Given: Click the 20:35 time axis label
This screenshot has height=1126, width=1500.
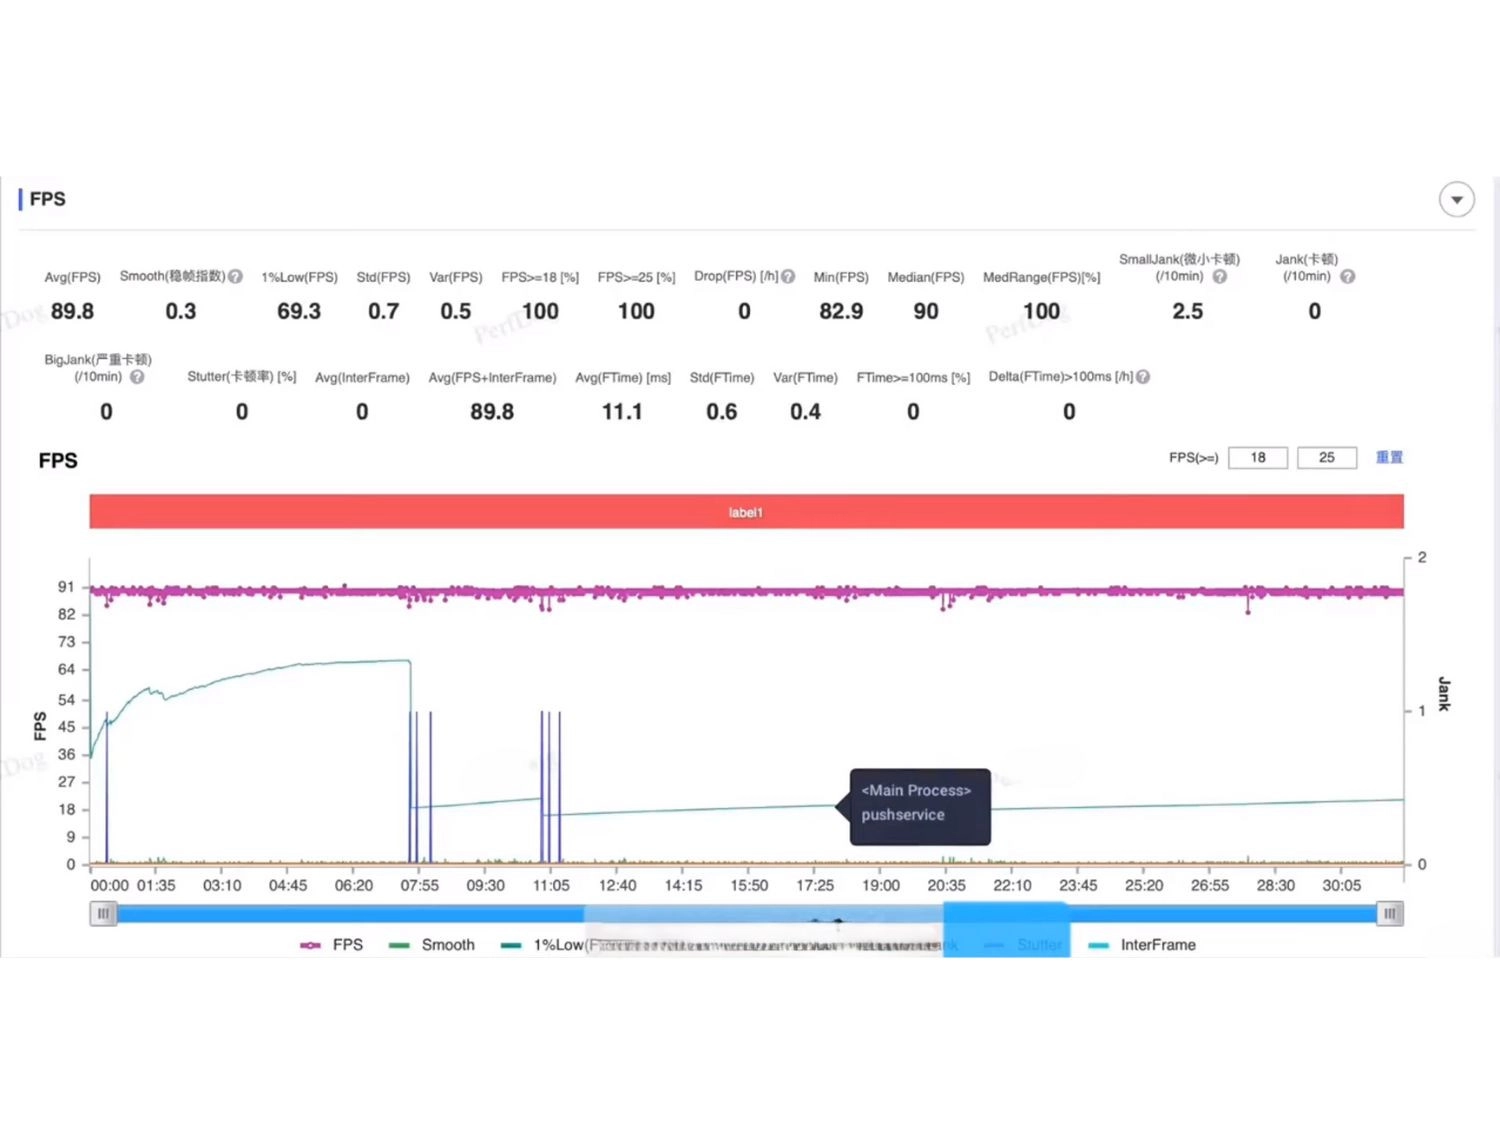Looking at the screenshot, I should pos(946,886).
